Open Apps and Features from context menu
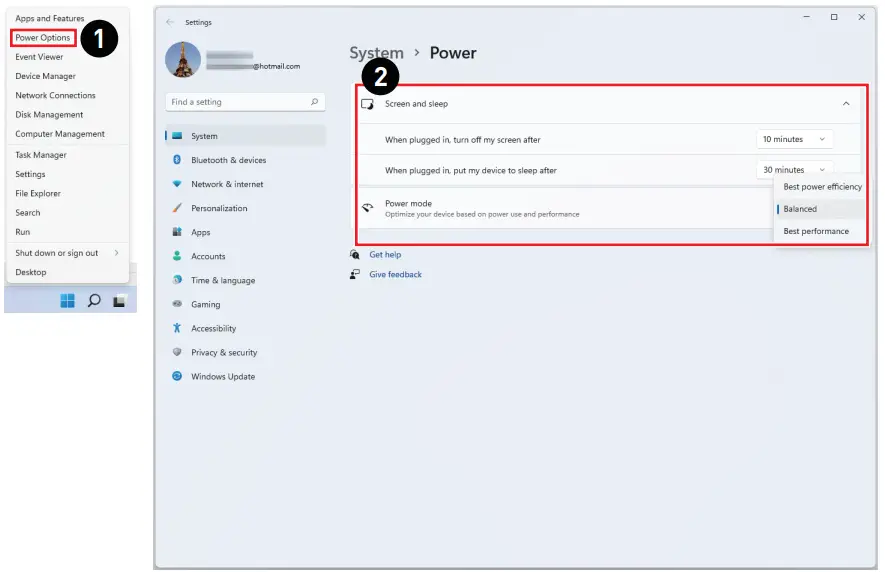Image resolution: width=885 pixels, height=572 pixels. point(50,18)
